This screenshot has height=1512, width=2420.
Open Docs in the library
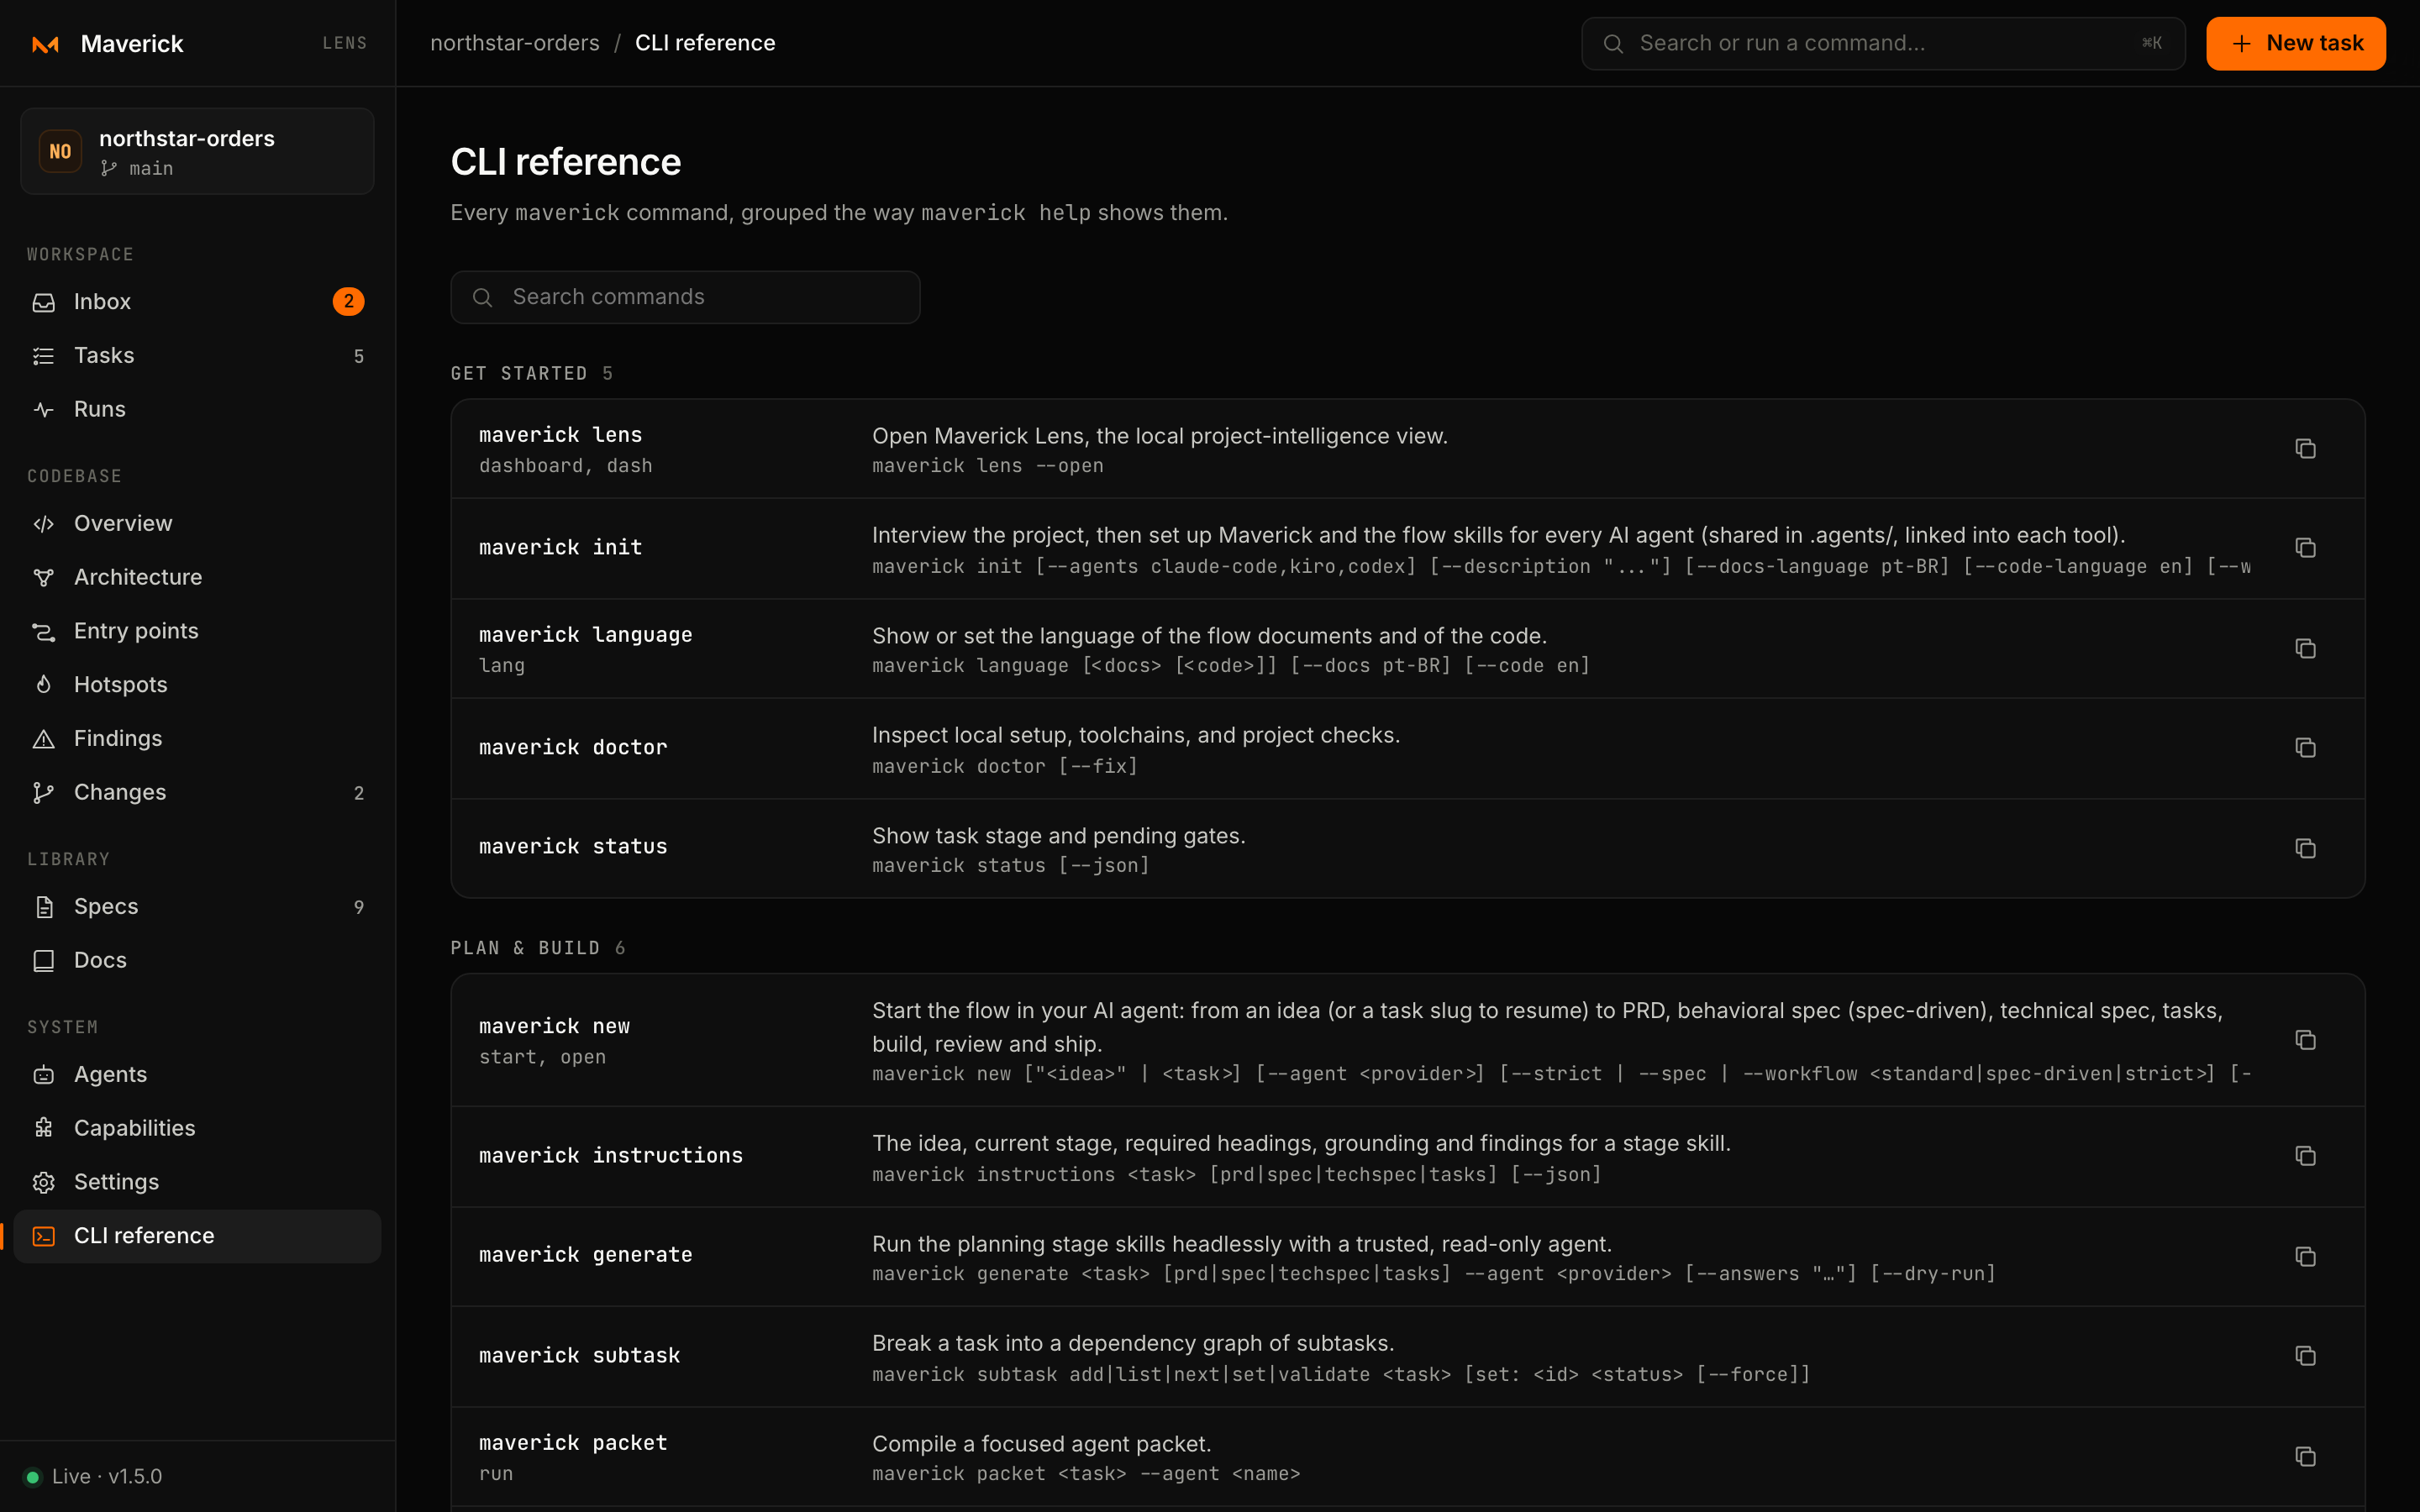pyautogui.click(x=197, y=960)
